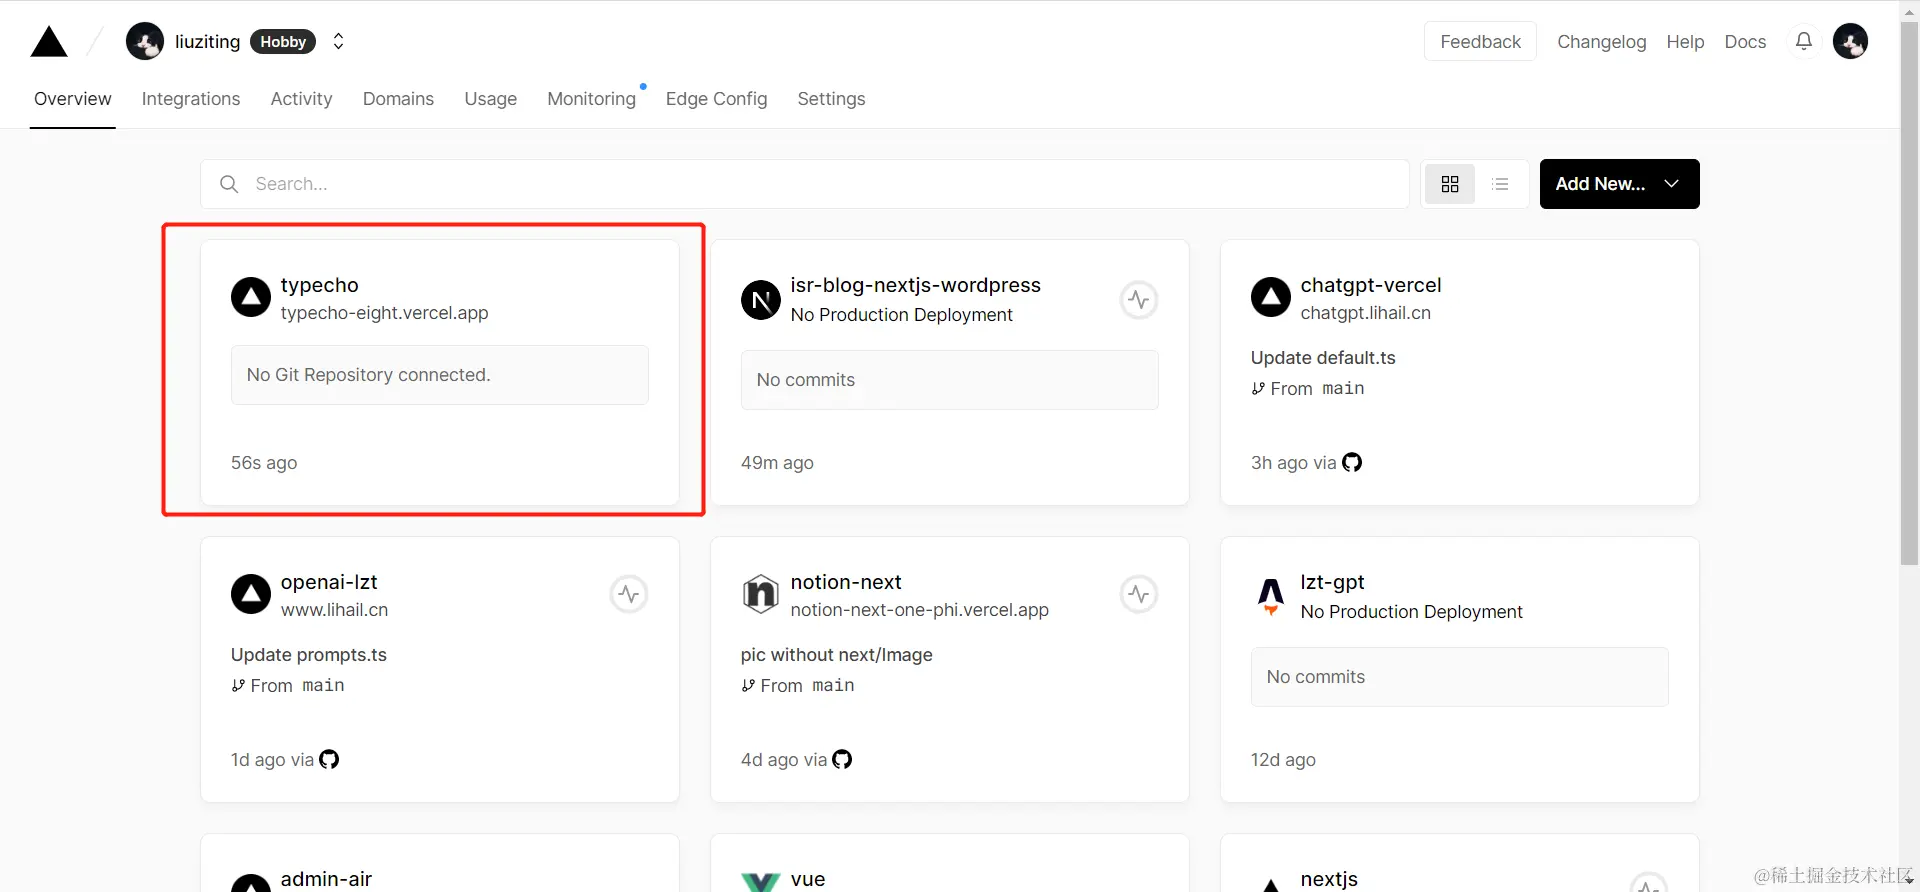Open the lzt-gpt project

pyautogui.click(x=1332, y=582)
